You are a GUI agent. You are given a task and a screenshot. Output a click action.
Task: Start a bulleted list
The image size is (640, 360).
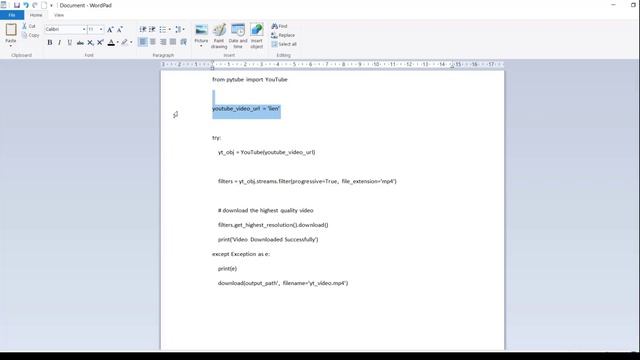(x=162, y=29)
